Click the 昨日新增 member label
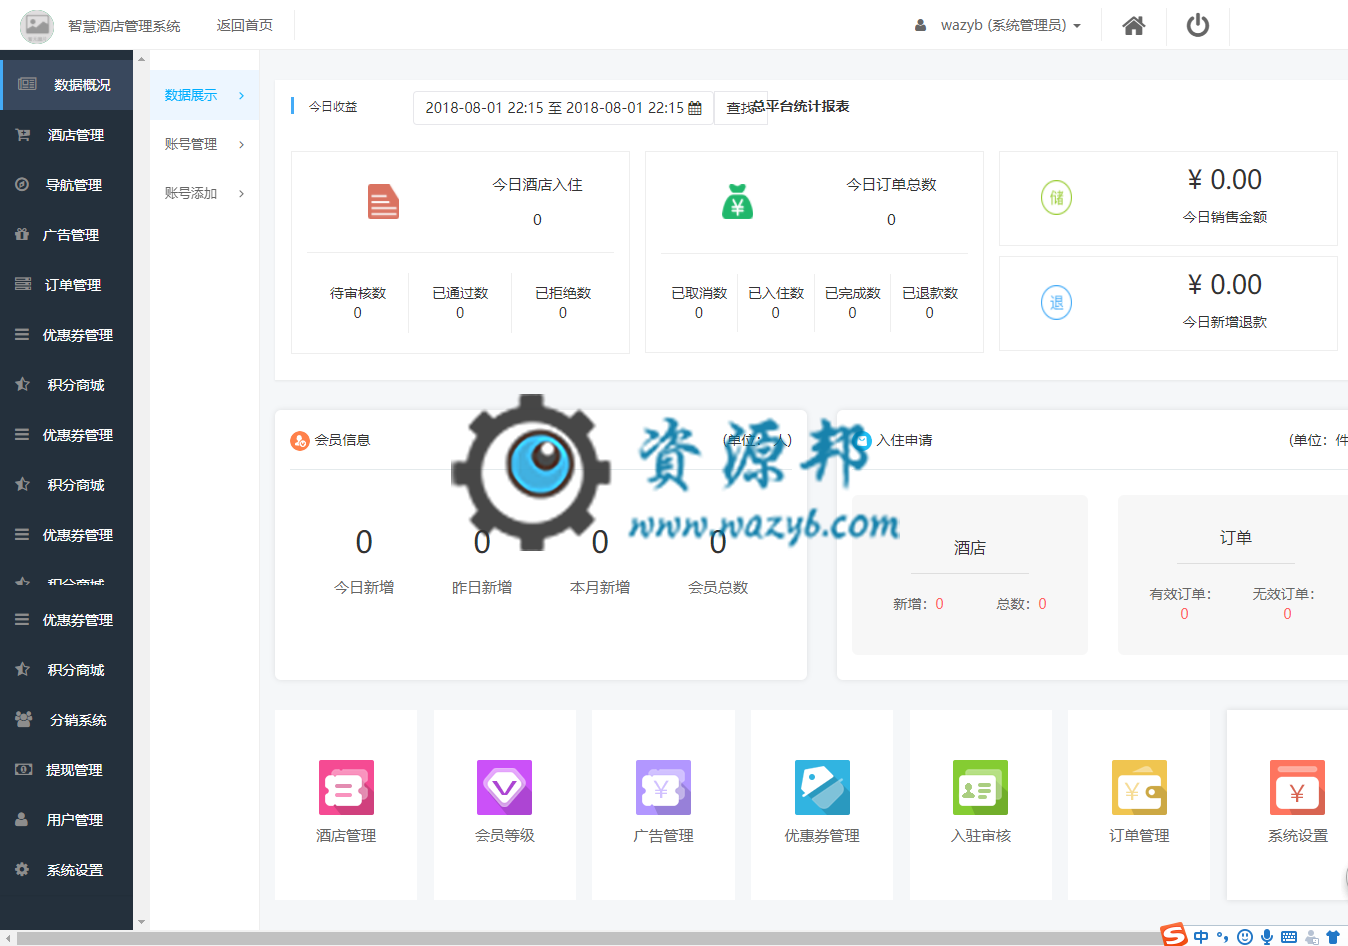Screen dimensions: 1348x946 pos(482,587)
